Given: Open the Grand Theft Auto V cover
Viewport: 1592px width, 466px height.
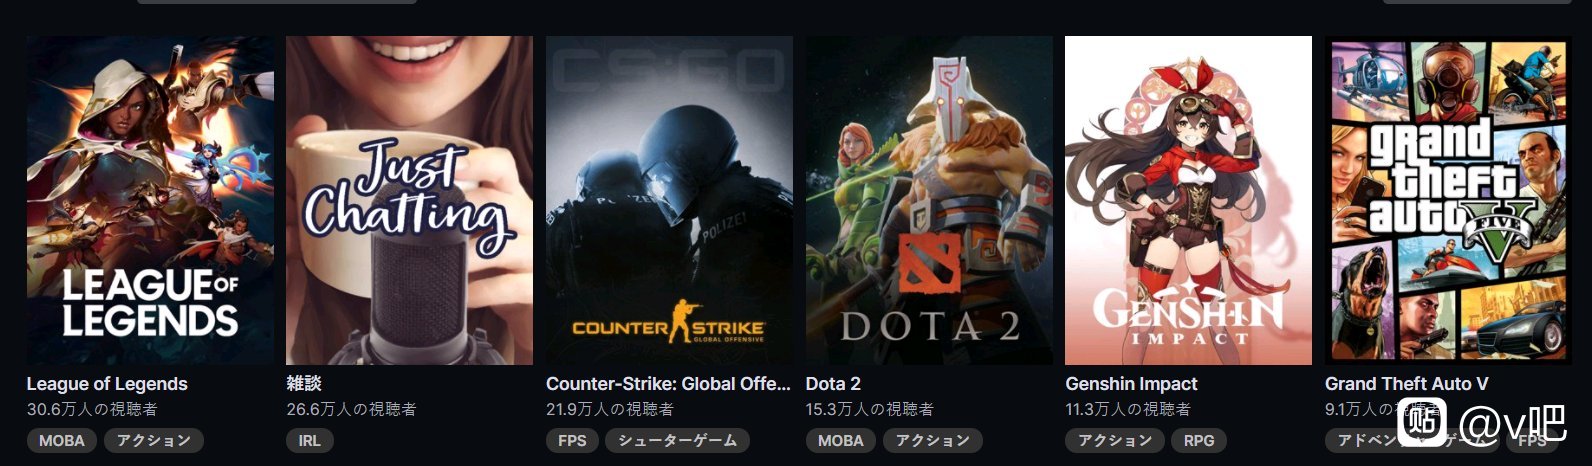Looking at the screenshot, I should point(1448,200).
